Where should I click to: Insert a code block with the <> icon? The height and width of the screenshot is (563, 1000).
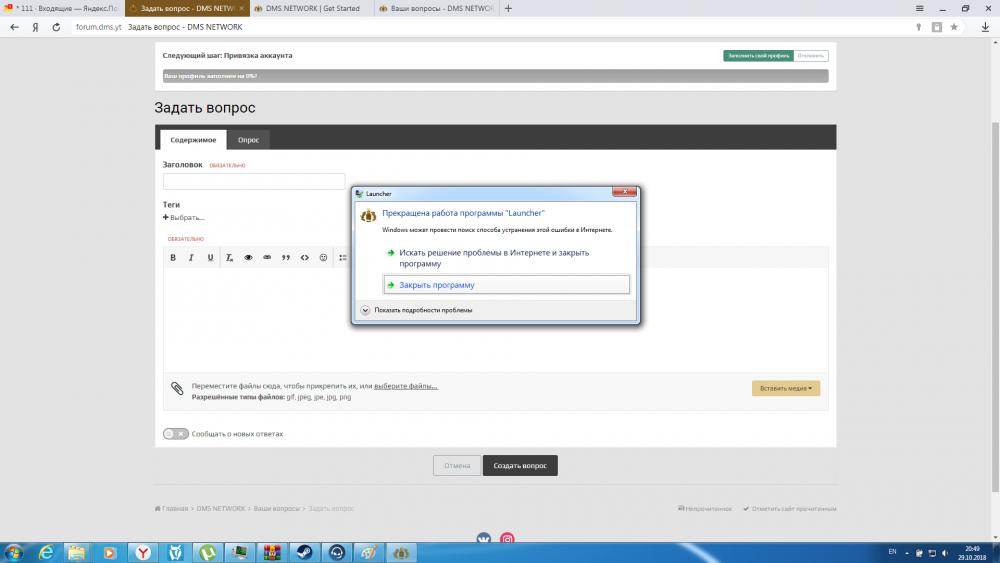305,258
